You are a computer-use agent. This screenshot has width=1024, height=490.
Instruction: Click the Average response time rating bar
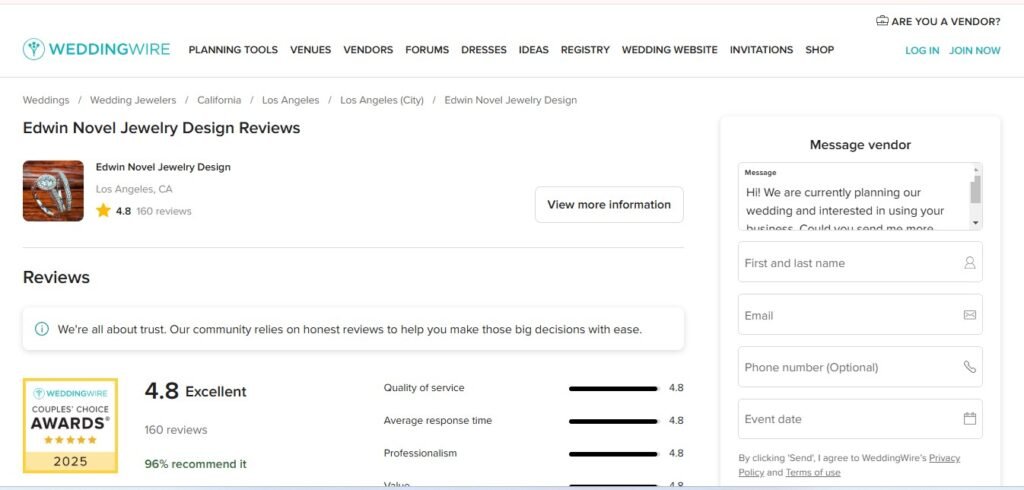[614, 421]
